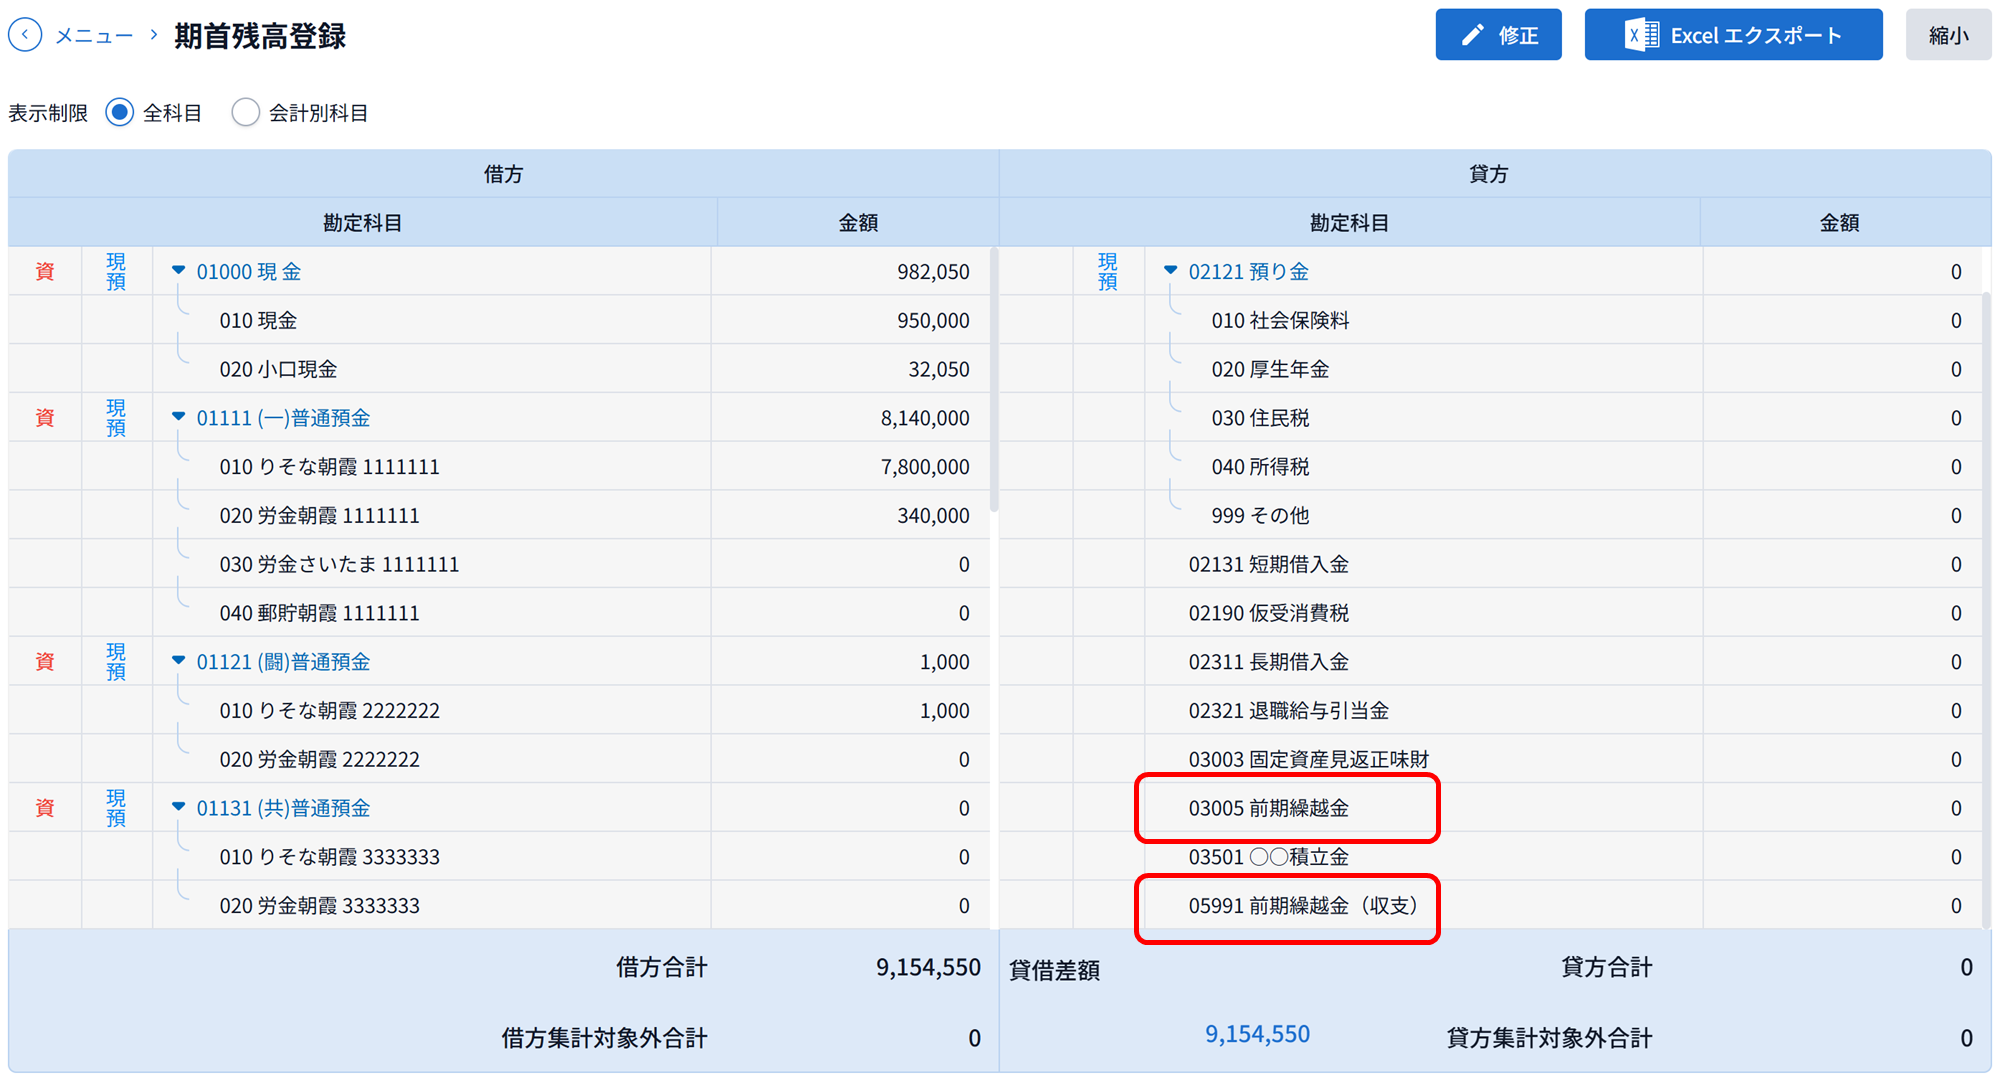Viewport: 2000px width, 1083px height.
Task: Collapse the 01111 (一)普通預金 group
Action: tap(178, 416)
